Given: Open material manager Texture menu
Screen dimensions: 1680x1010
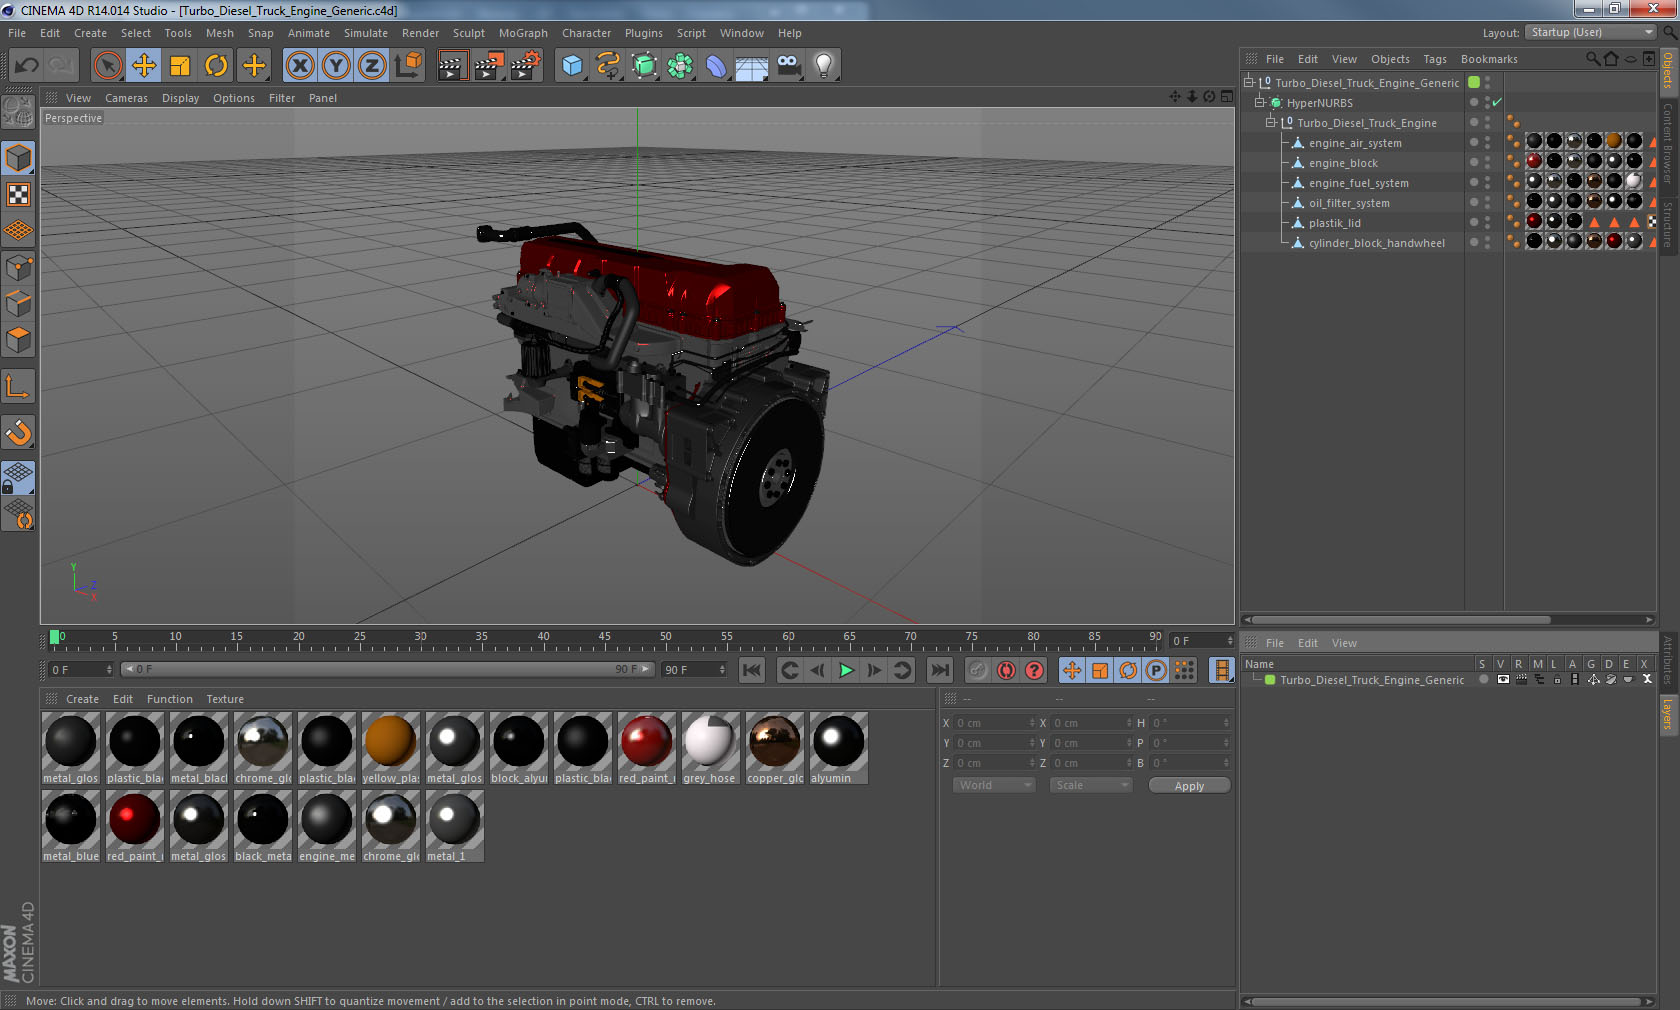Looking at the screenshot, I should pyautogui.click(x=225, y=699).
